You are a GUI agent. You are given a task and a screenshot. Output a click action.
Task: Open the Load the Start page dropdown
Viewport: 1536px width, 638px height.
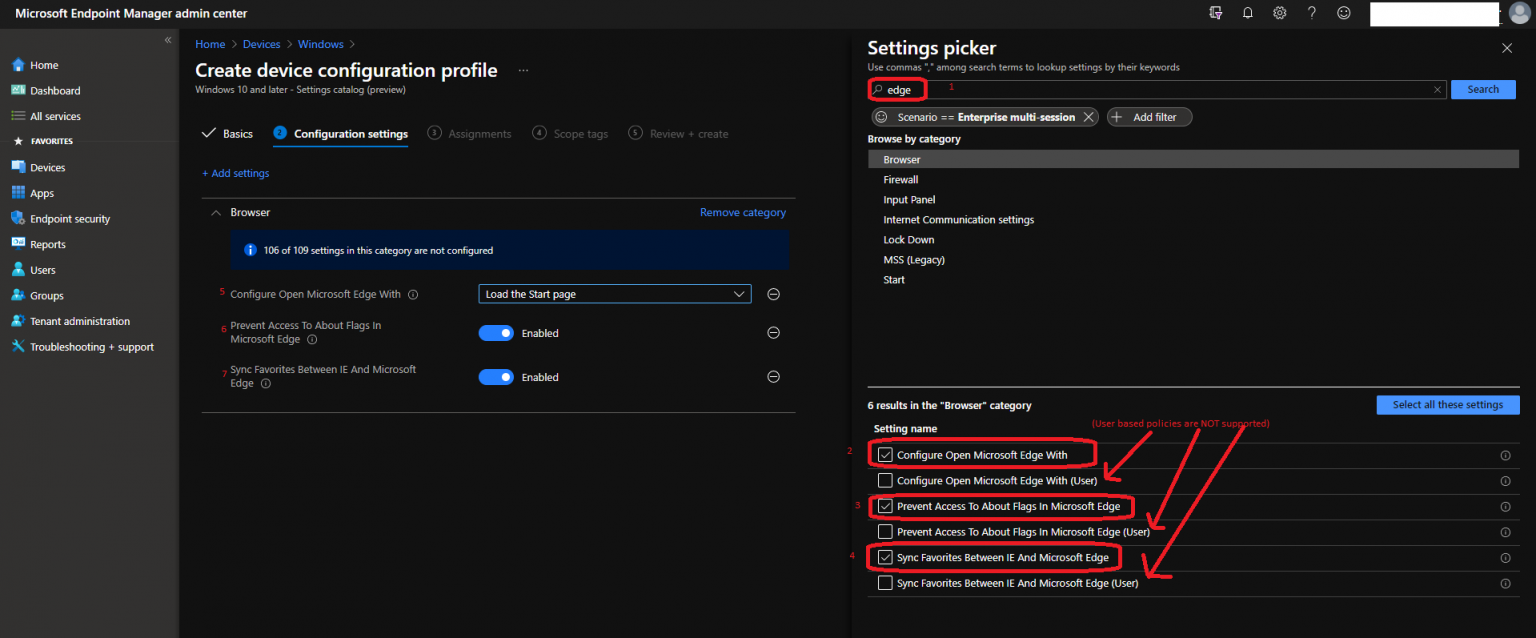pyautogui.click(x=614, y=294)
